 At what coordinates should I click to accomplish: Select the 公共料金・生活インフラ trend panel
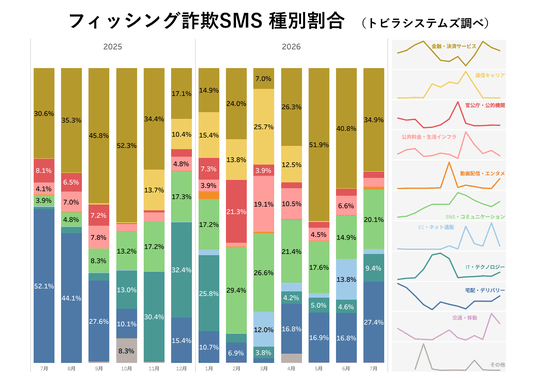point(448,145)
